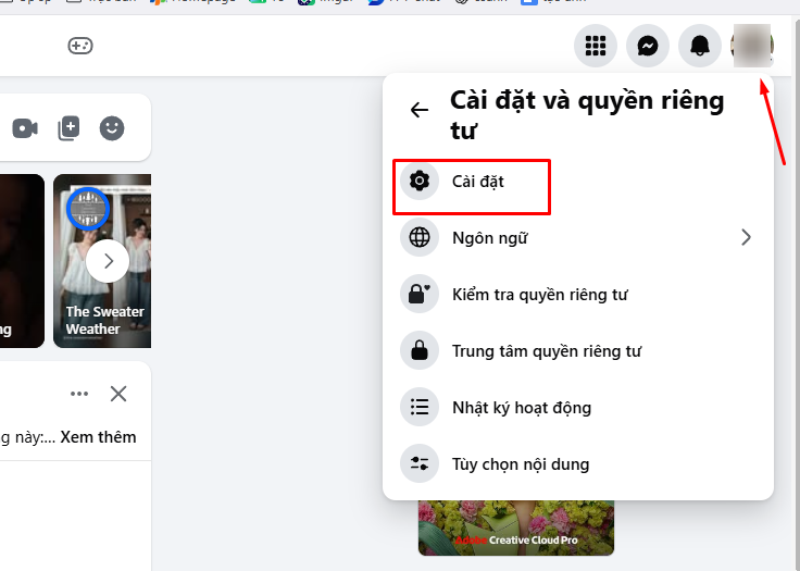Open the dark story card on the left
Viewport: 800px width, 571px height.
pyautogui.click(x=21, y=261)
